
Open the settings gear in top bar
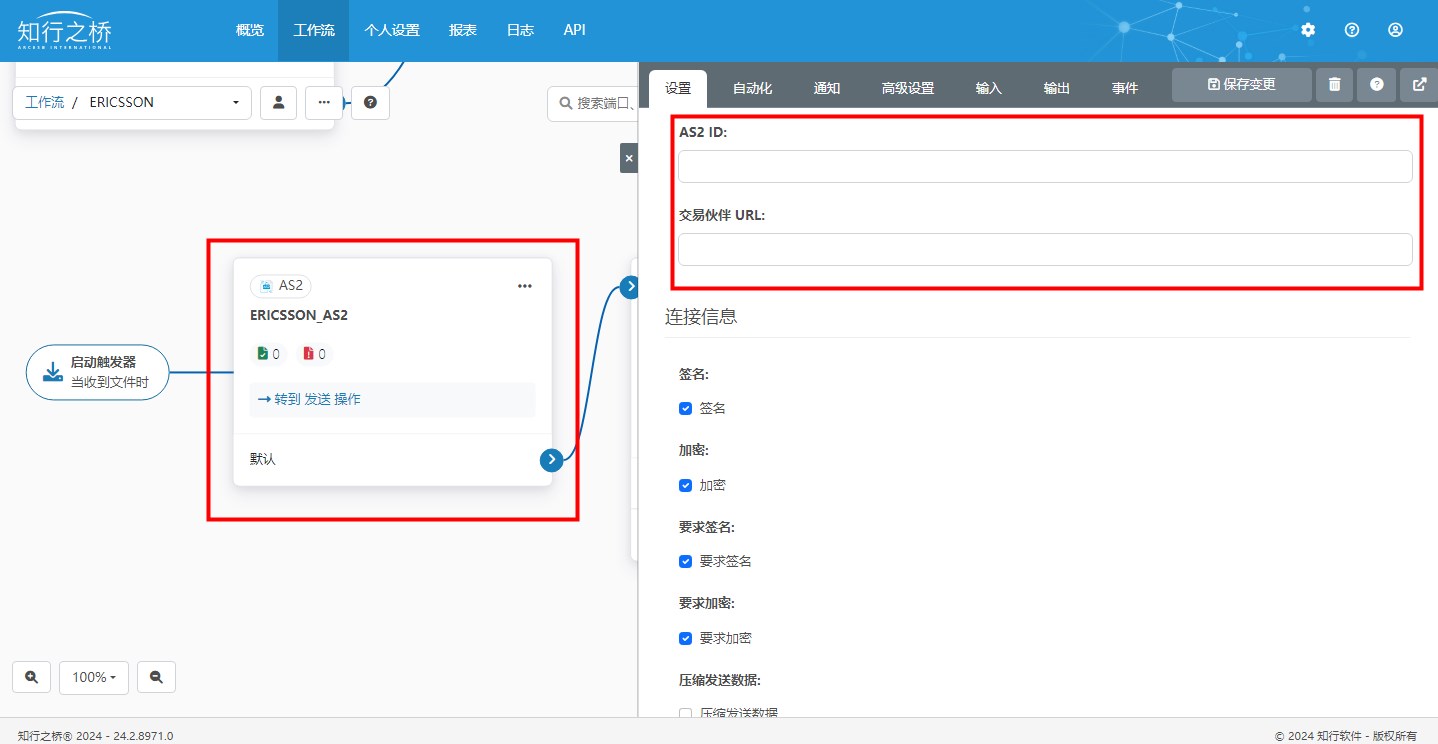pyautogui.click(x=1308, y=30)
